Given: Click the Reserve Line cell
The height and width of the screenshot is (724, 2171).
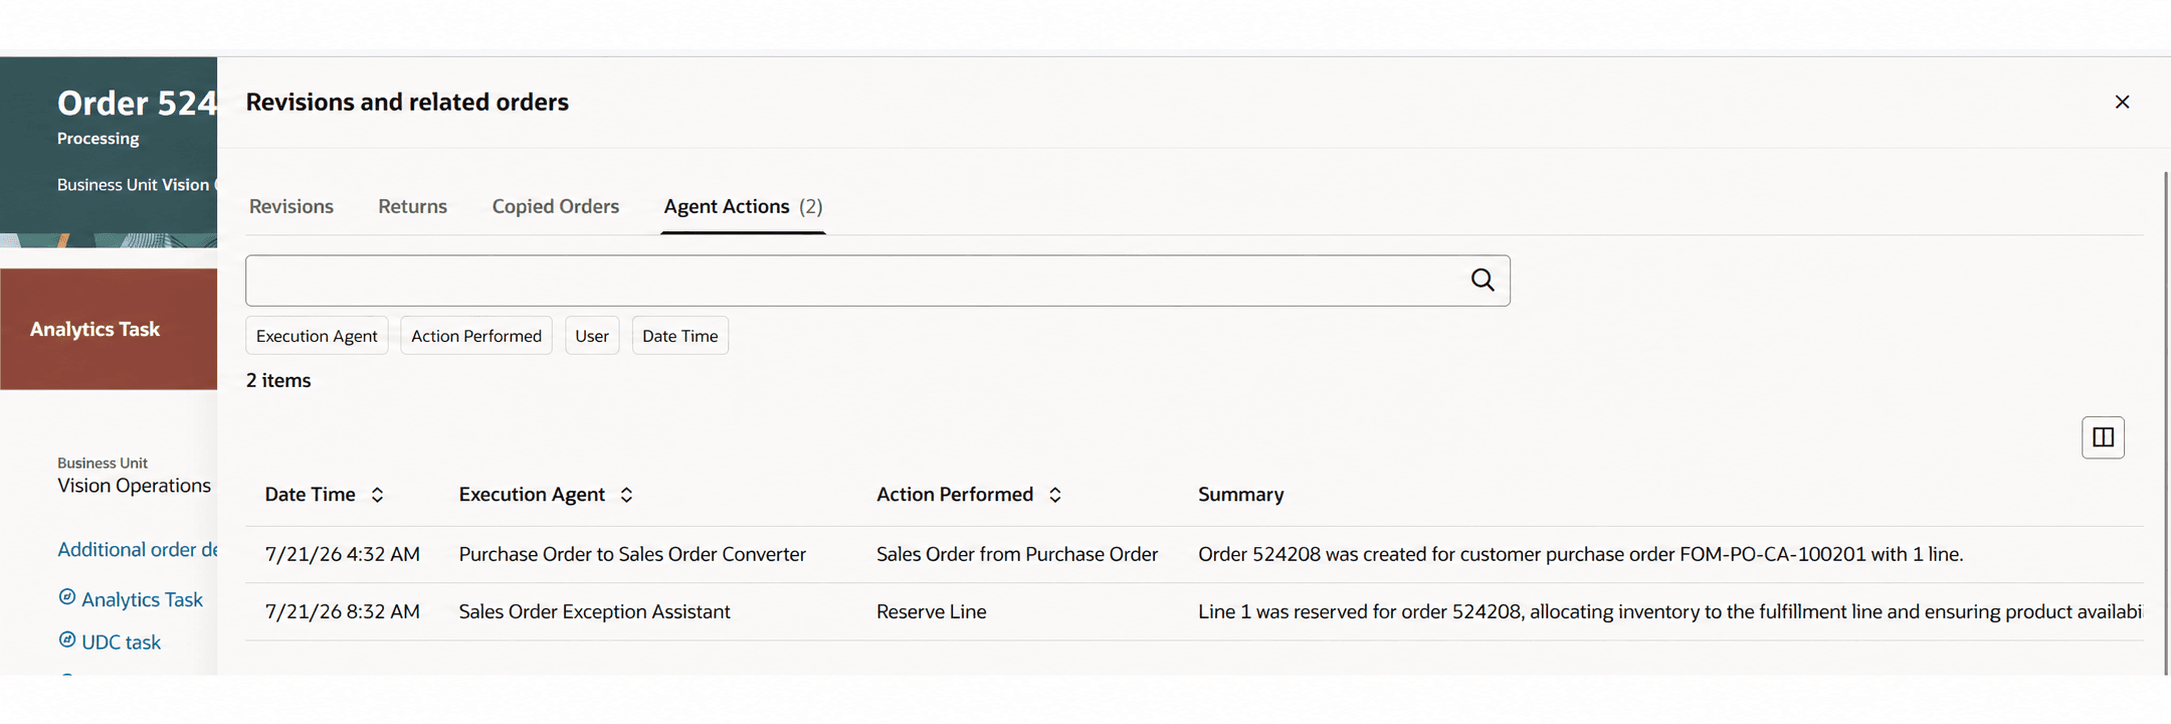Looking at the screenshot, I should (931, 611).
